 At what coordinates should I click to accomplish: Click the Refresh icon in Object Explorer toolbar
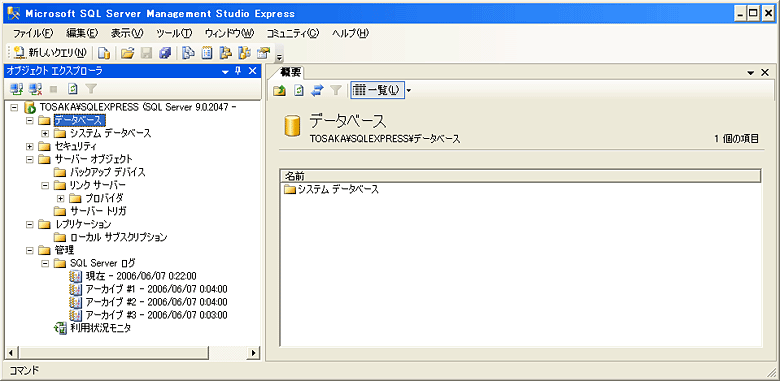point(73,89)
